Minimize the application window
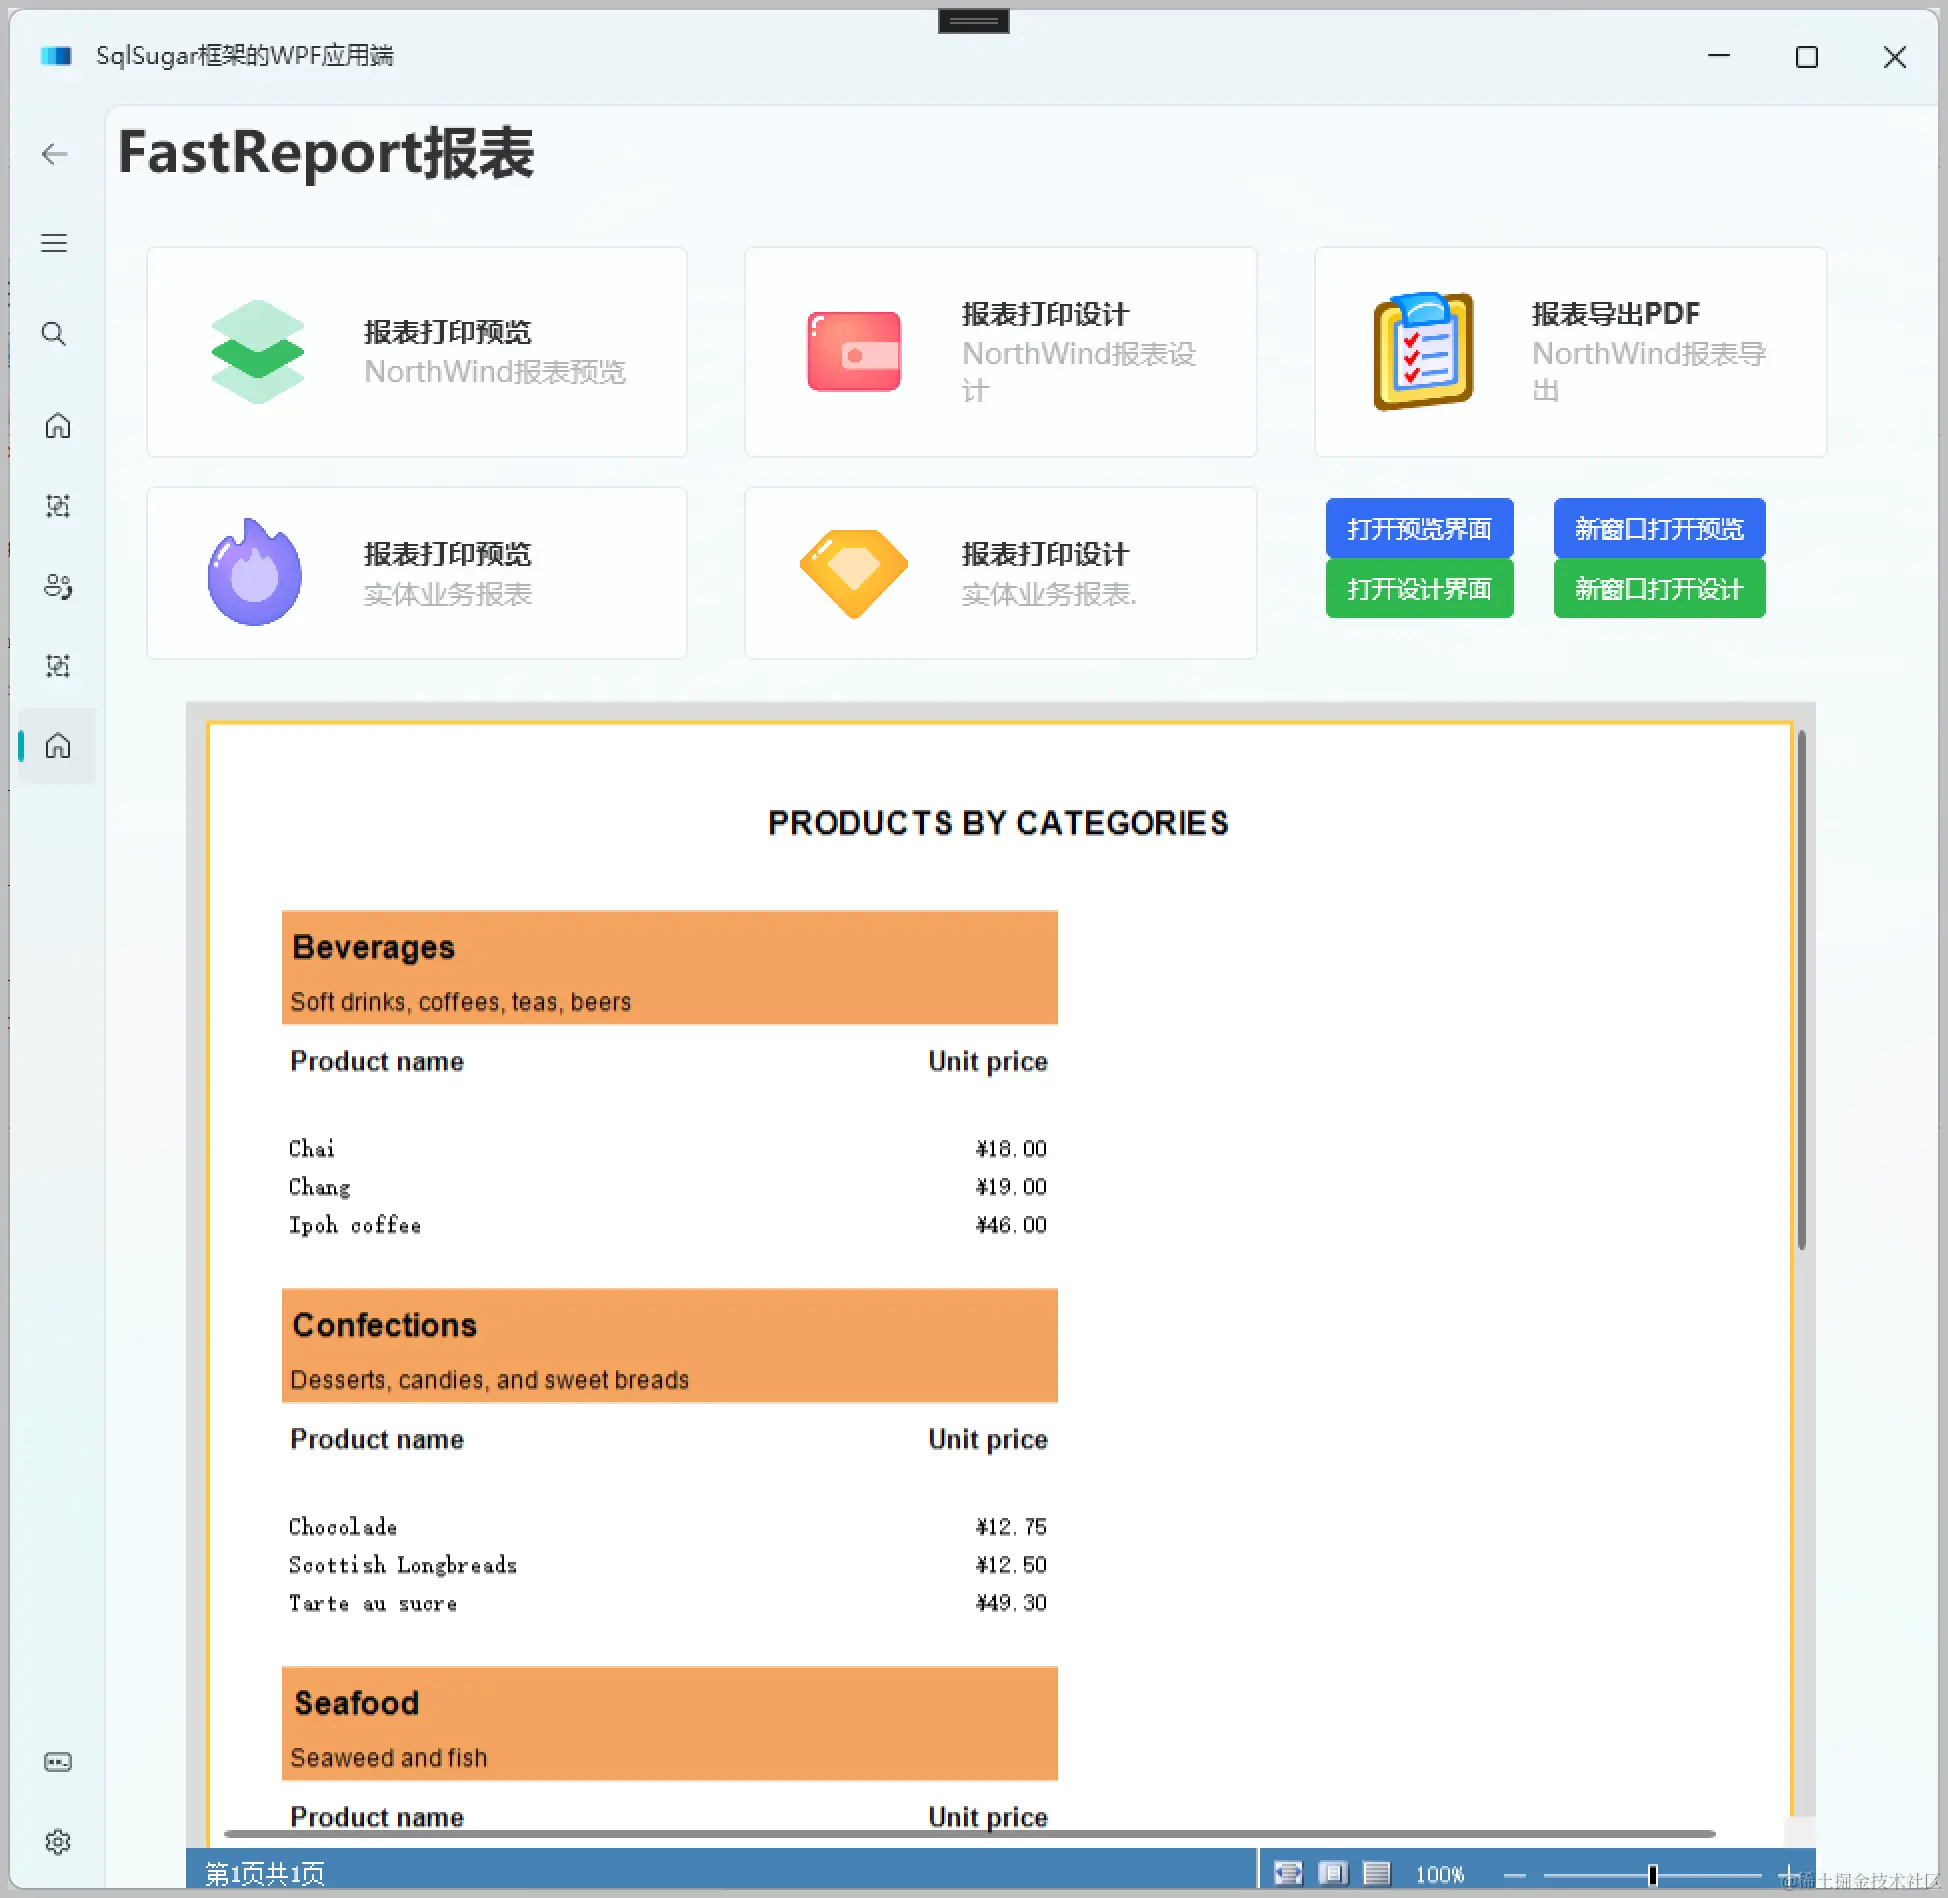Image resolution: width=1948 pixels, height=1898 pixels. coord(1719,57)
